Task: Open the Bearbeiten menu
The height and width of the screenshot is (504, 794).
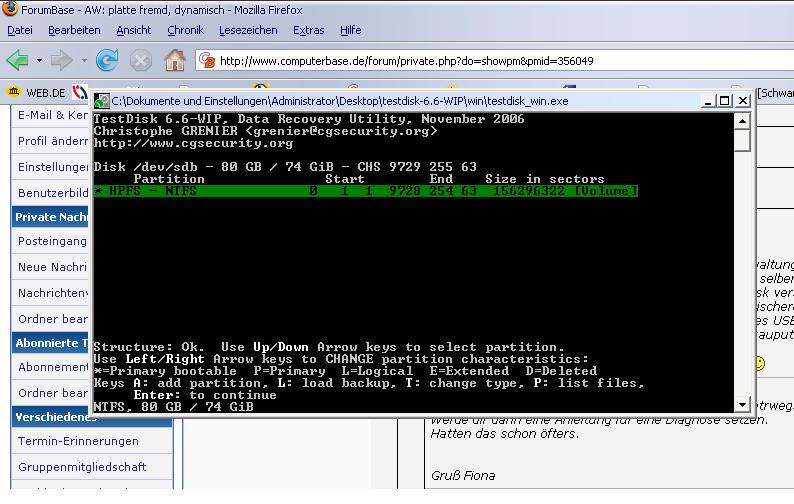Action: (74, 30)
